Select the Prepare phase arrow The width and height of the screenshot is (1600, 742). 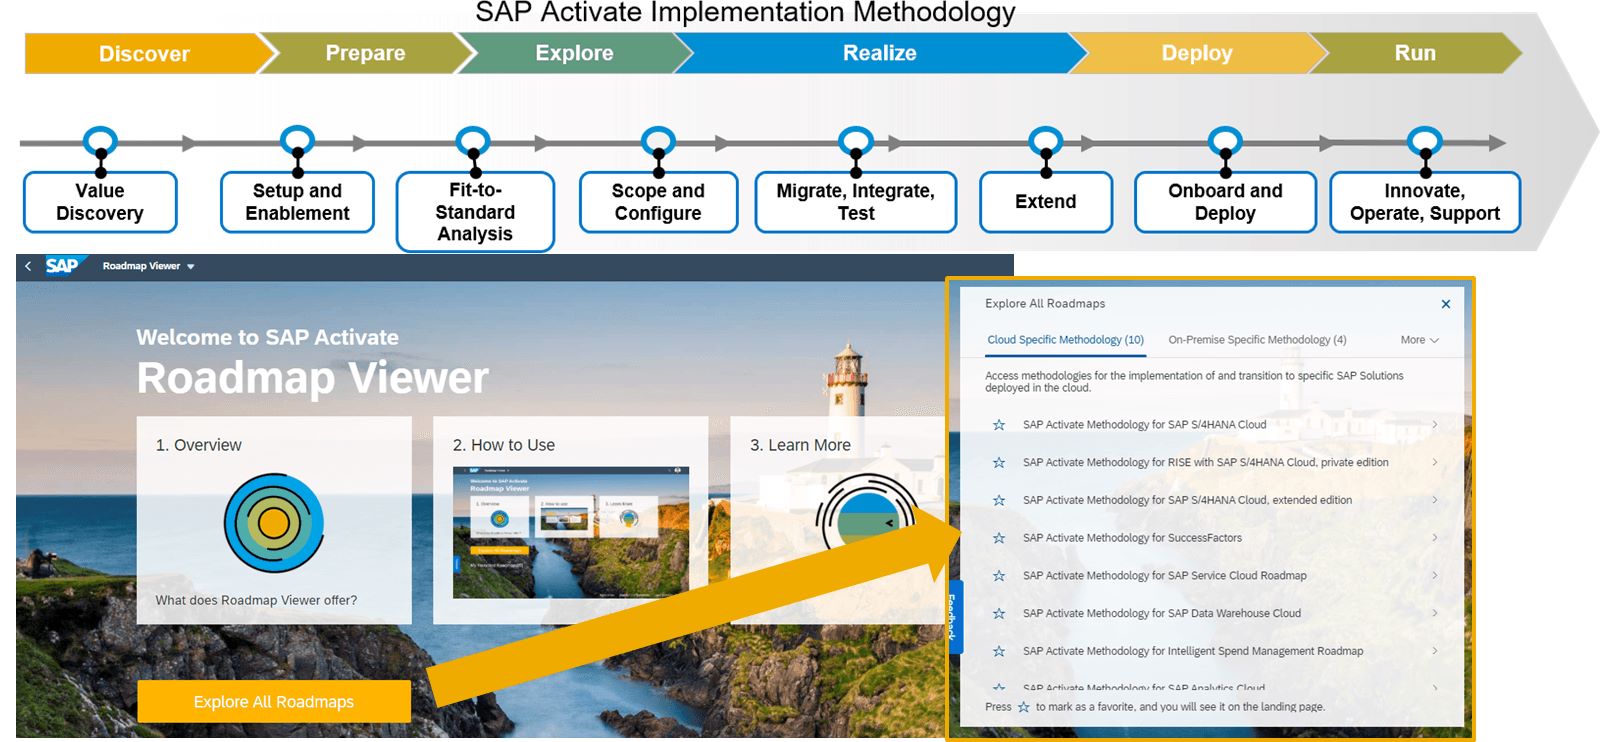coord(365,53)
